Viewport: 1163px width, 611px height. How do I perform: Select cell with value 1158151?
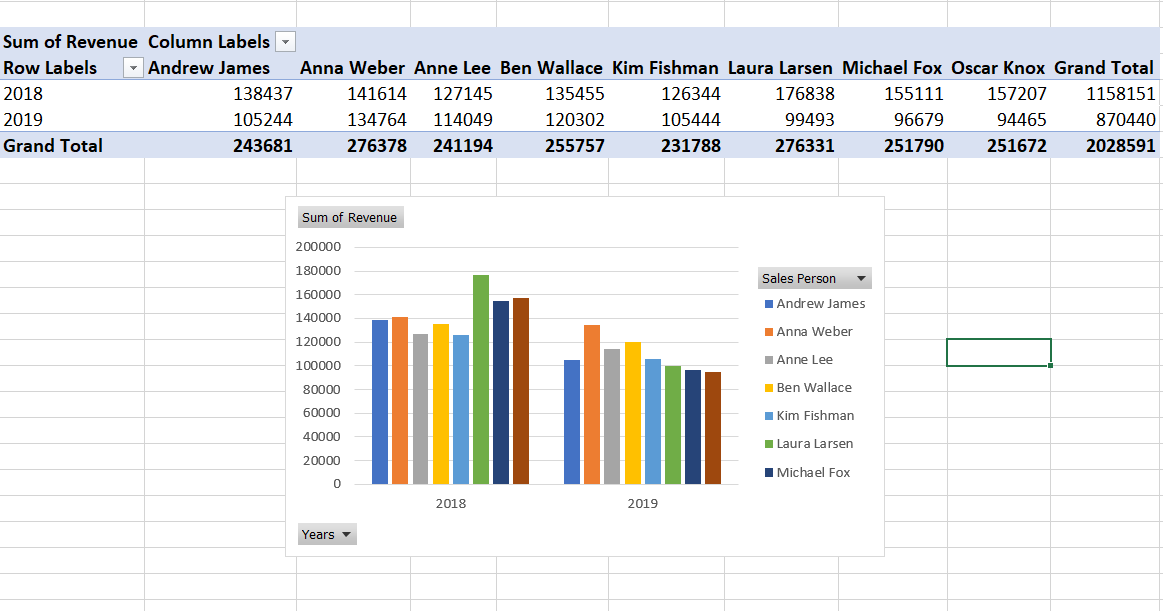[1104, 93]
